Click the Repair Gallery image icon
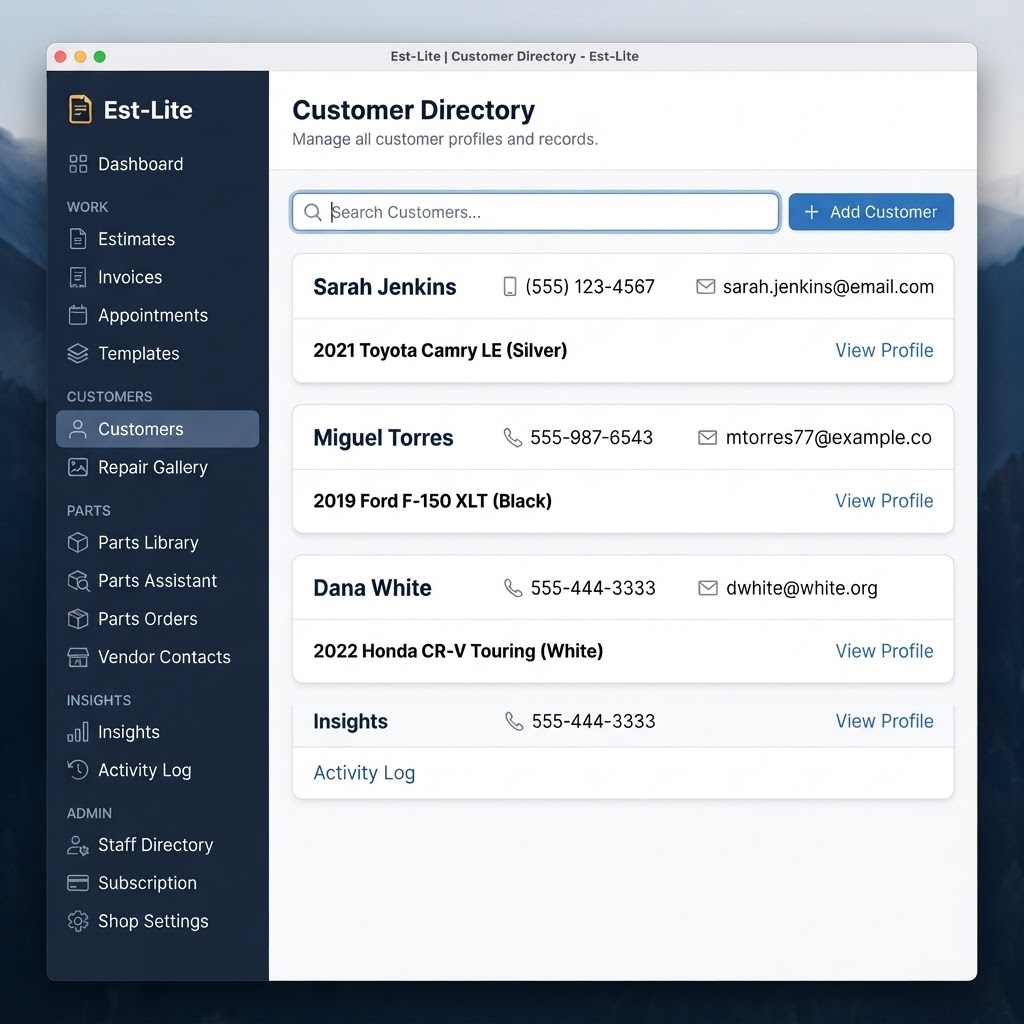The height and width of the screenshot is (1024, 1024). coord(78,467)
